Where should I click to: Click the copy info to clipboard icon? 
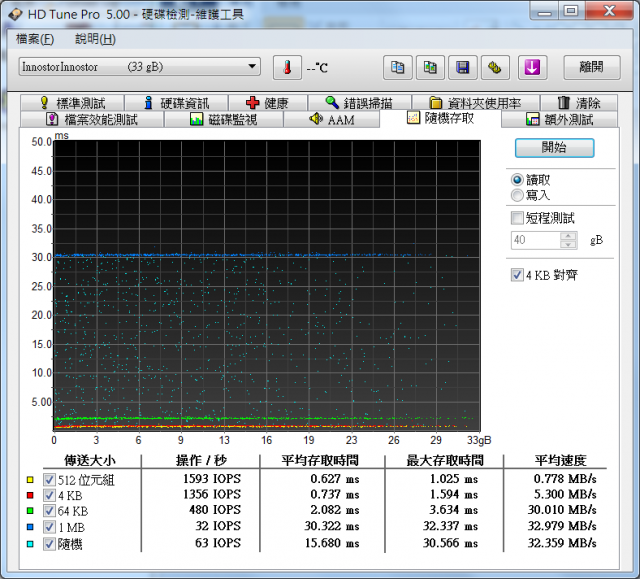(398, 67)
